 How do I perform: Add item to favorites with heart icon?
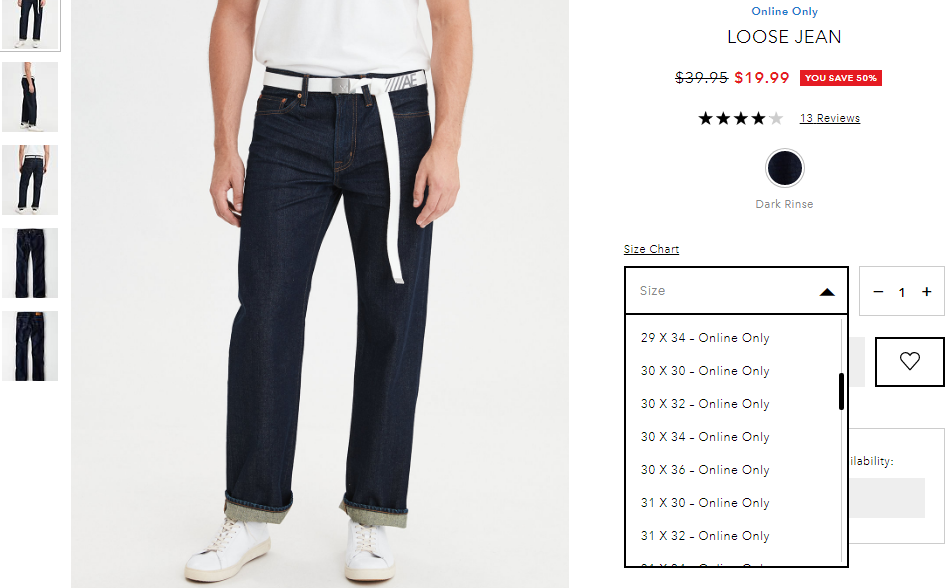click(x=909, y=361)
